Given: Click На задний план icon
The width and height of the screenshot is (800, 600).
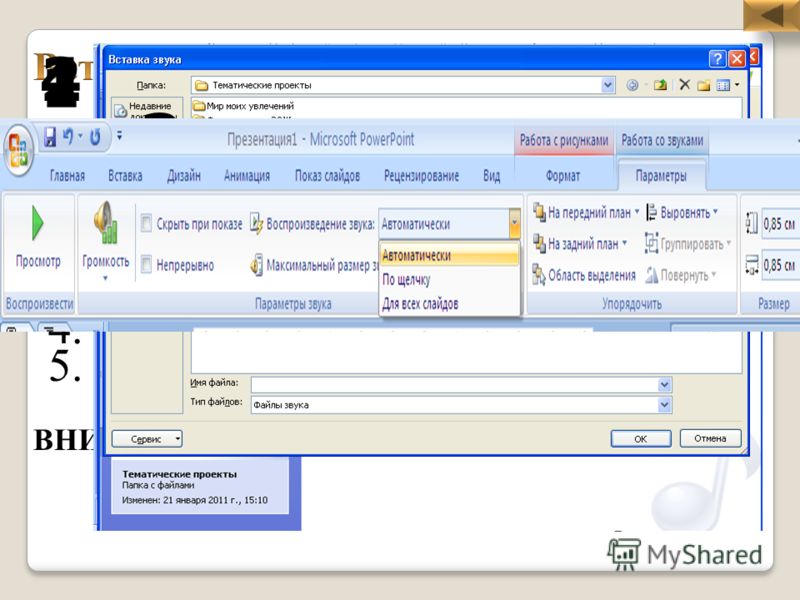Looking at the screenshot, I should (539, 243).
